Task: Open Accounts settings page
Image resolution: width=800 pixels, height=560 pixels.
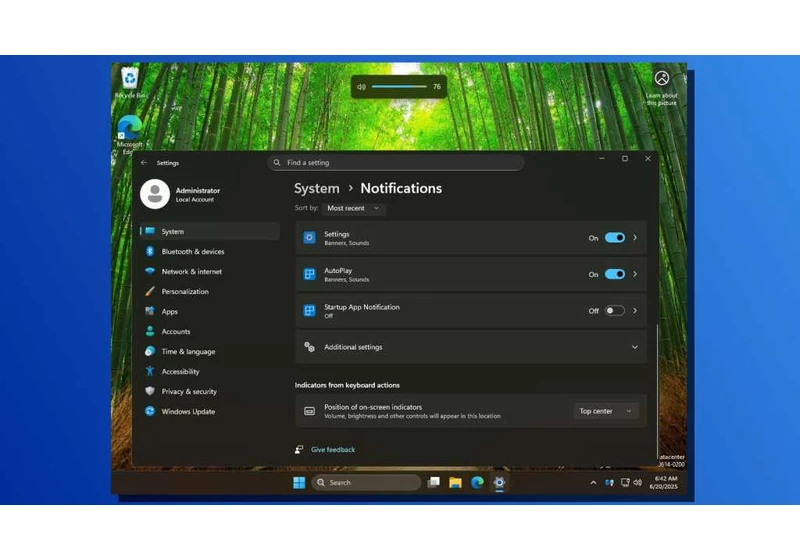Action: pos(210,332)
